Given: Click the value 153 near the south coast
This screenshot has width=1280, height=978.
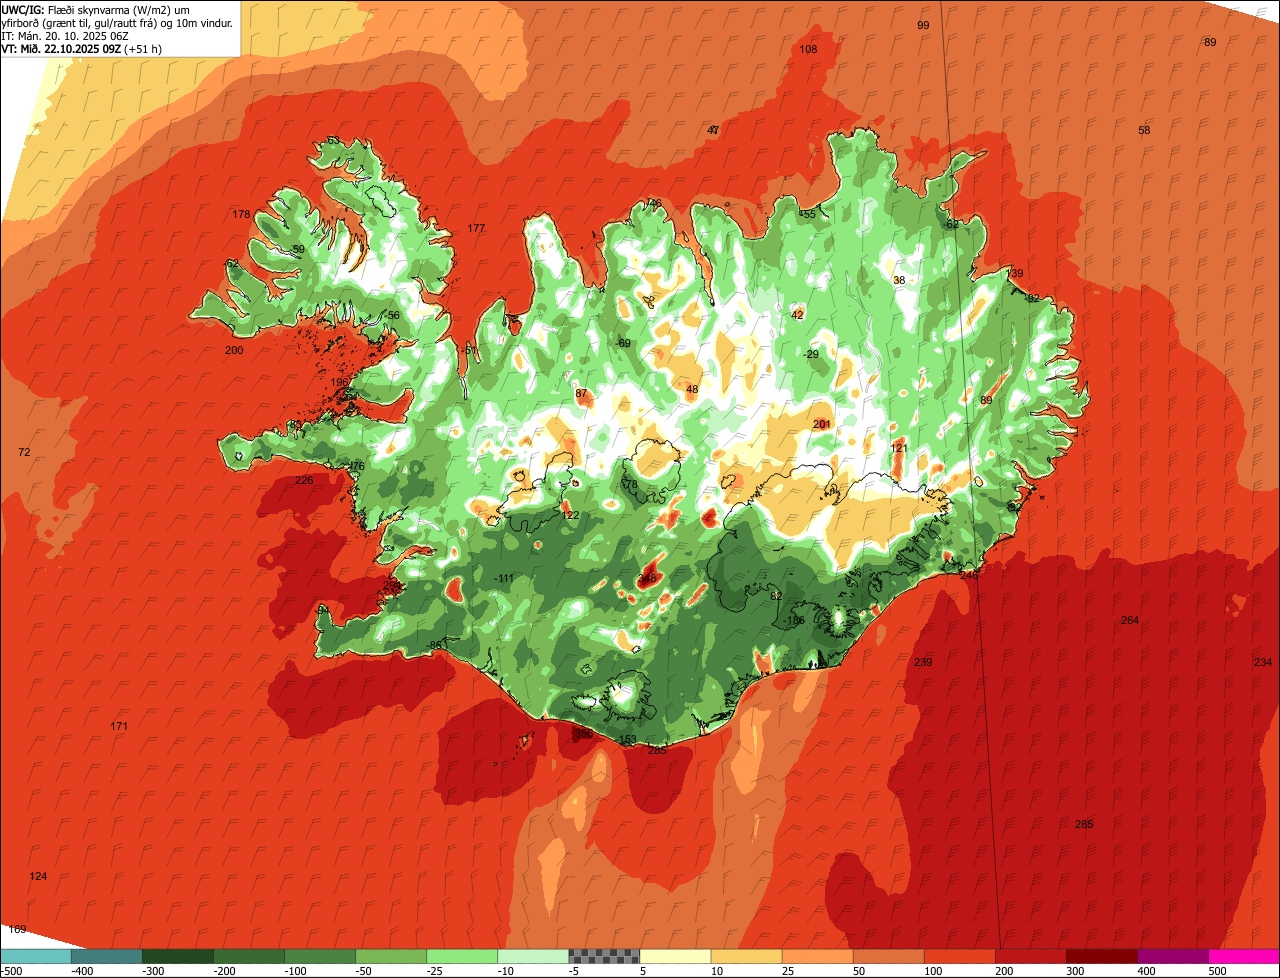Looking at the screenshot, I should point(627,740).
